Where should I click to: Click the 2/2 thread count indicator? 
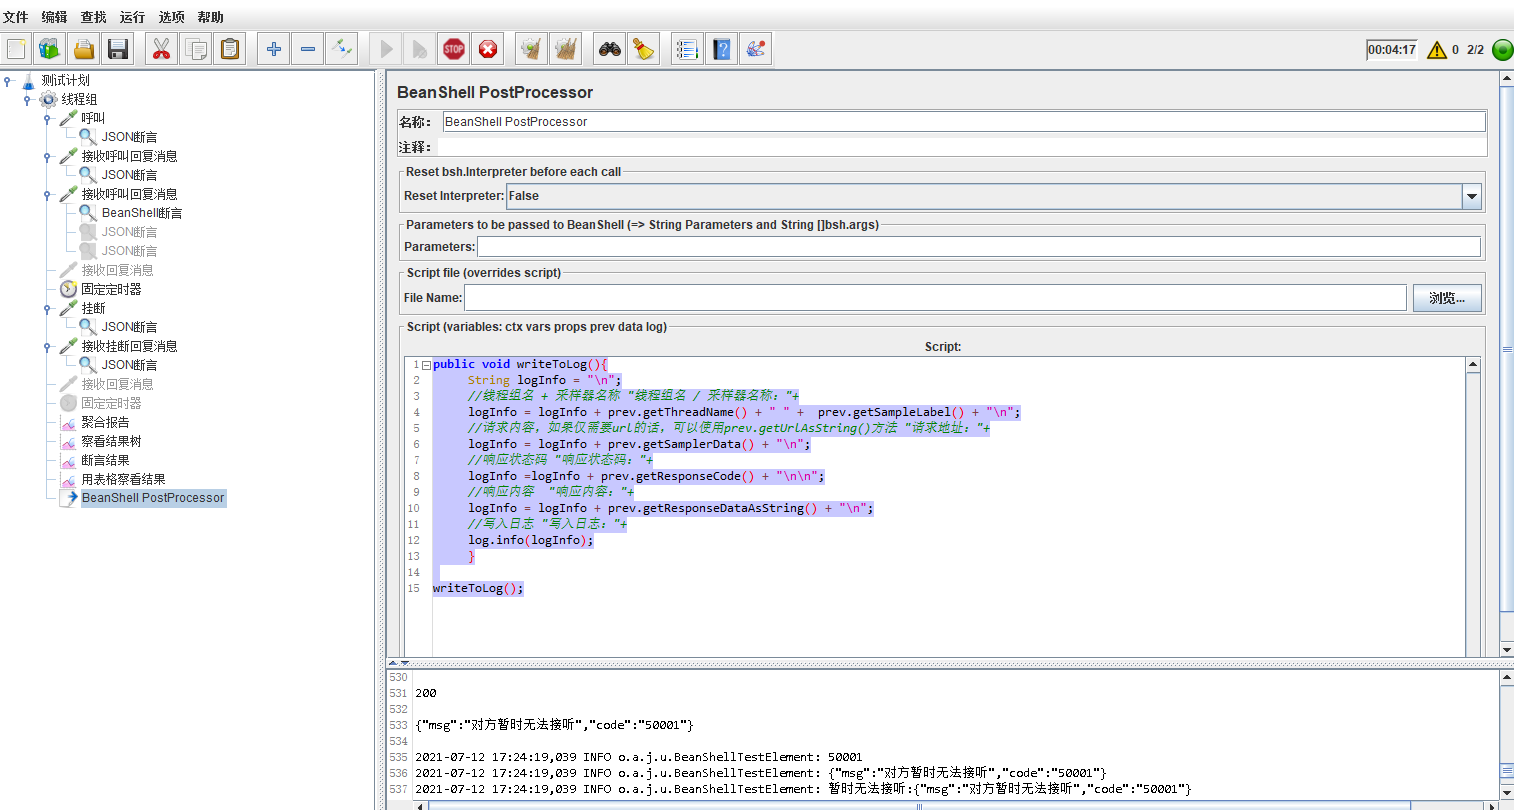(1475, 50)
